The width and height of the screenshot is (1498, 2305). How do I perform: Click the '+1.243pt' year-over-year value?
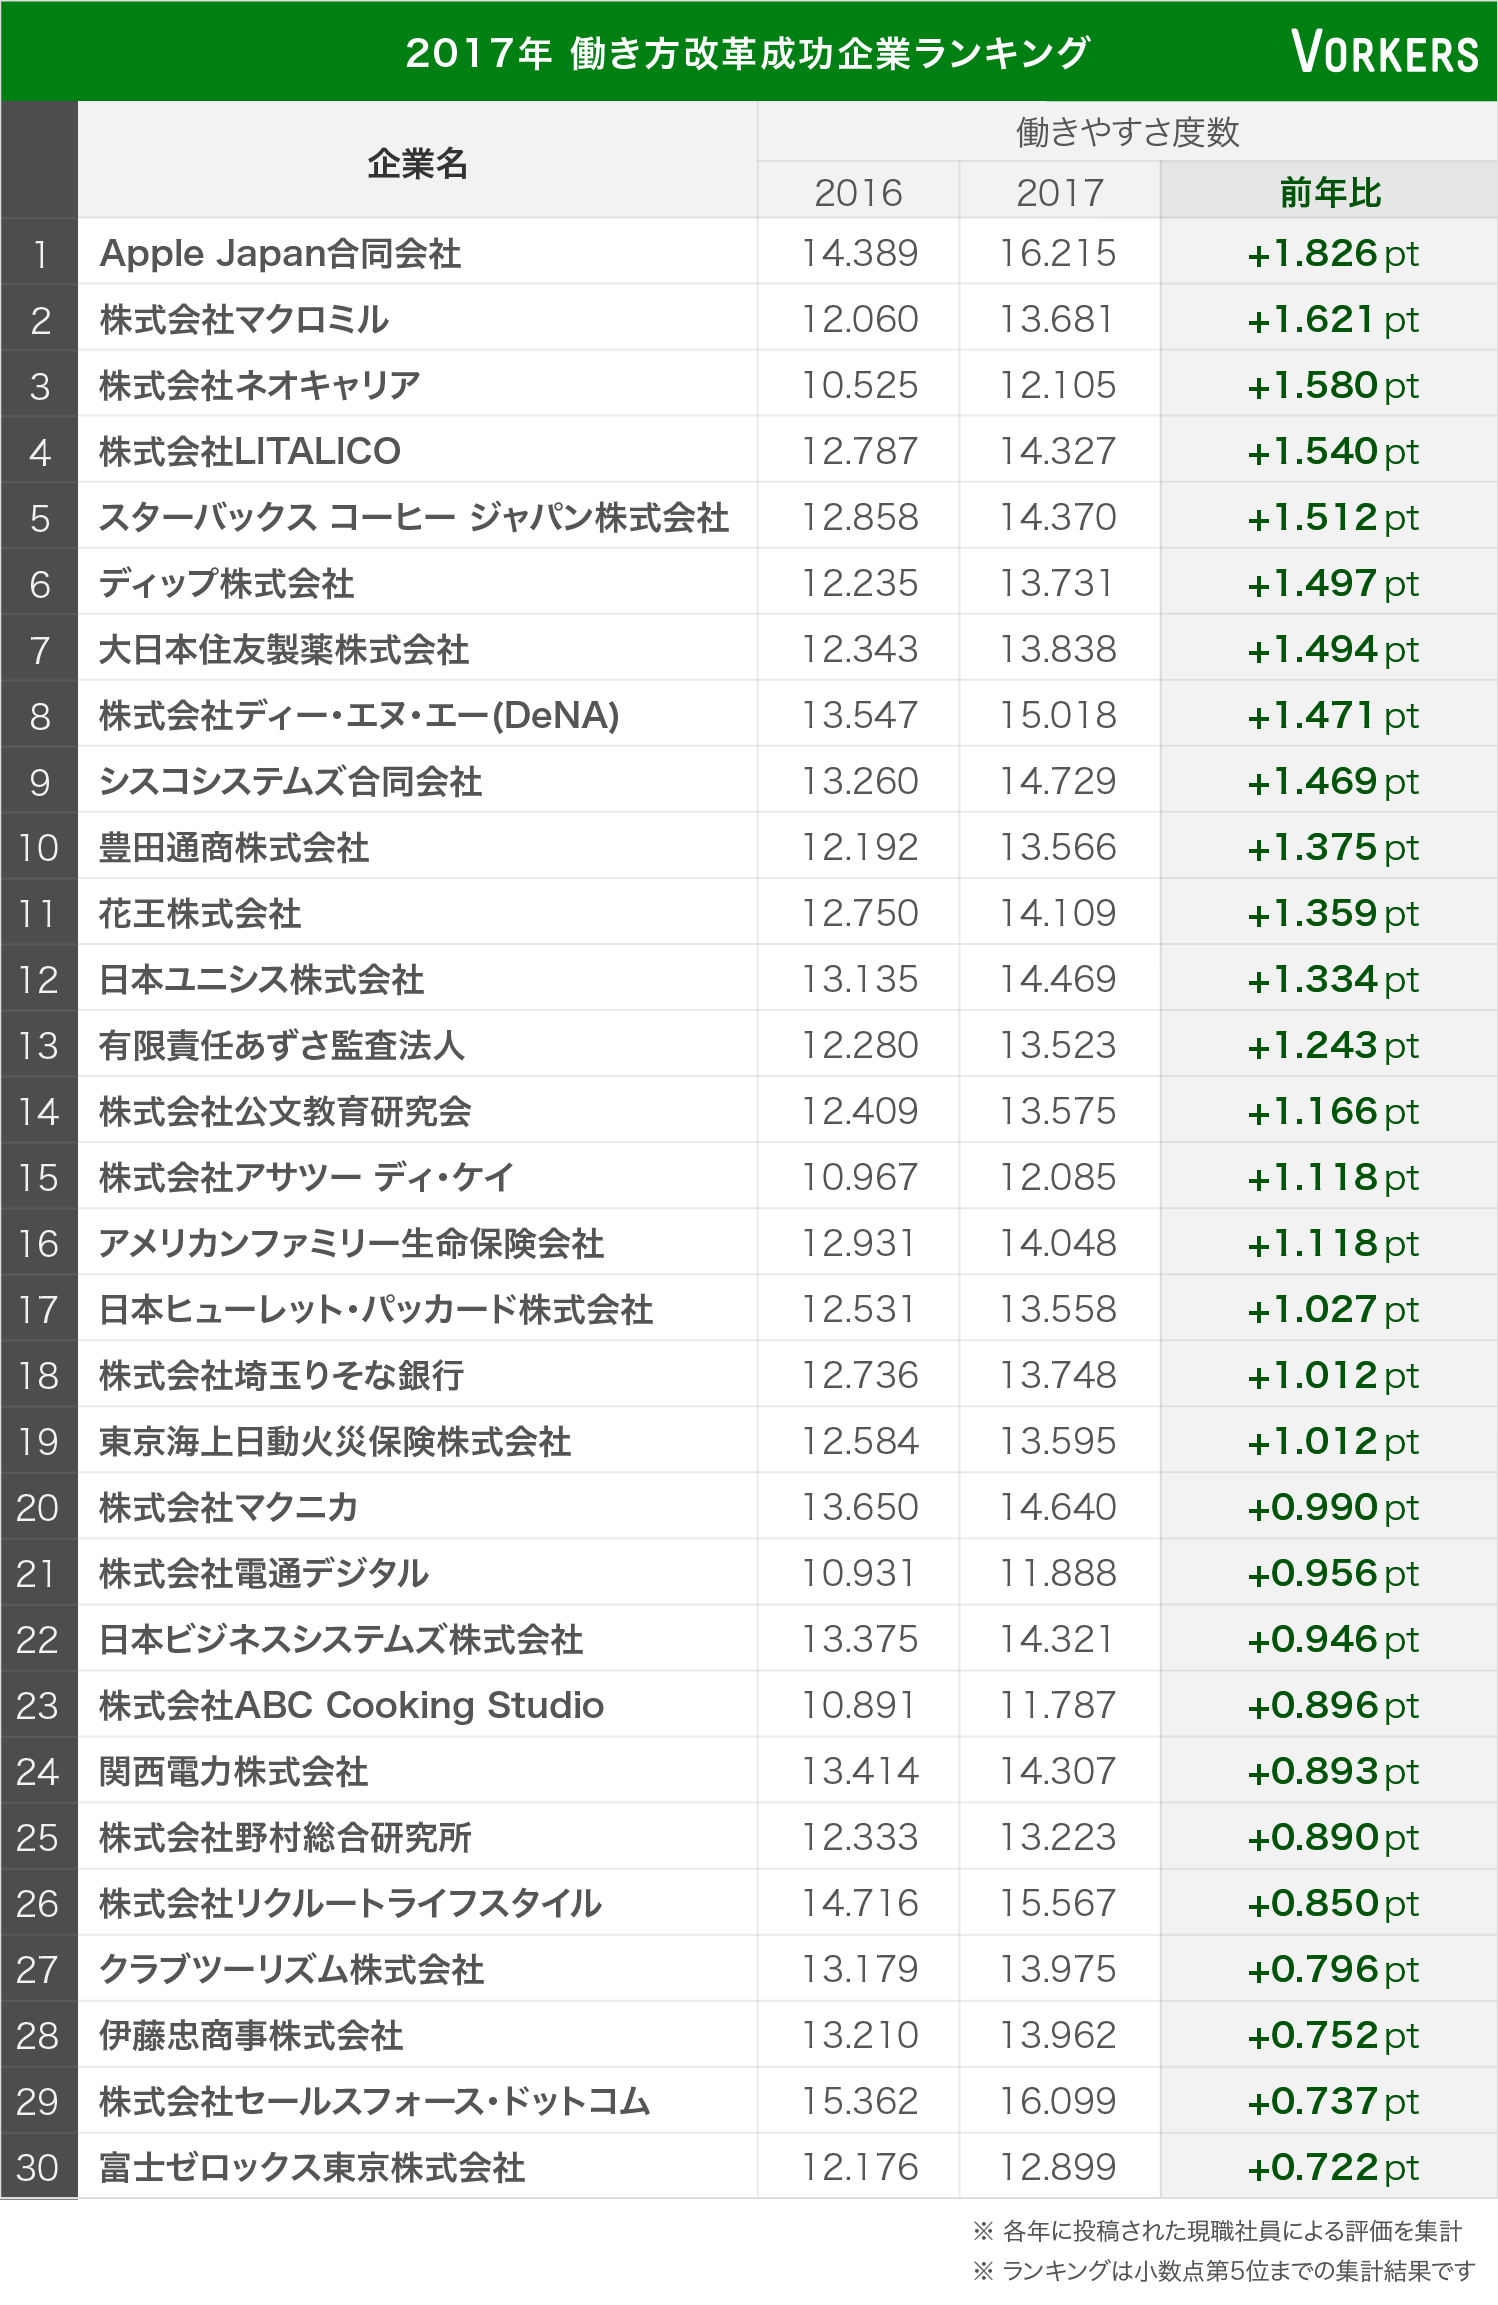click(1333, 1046)
